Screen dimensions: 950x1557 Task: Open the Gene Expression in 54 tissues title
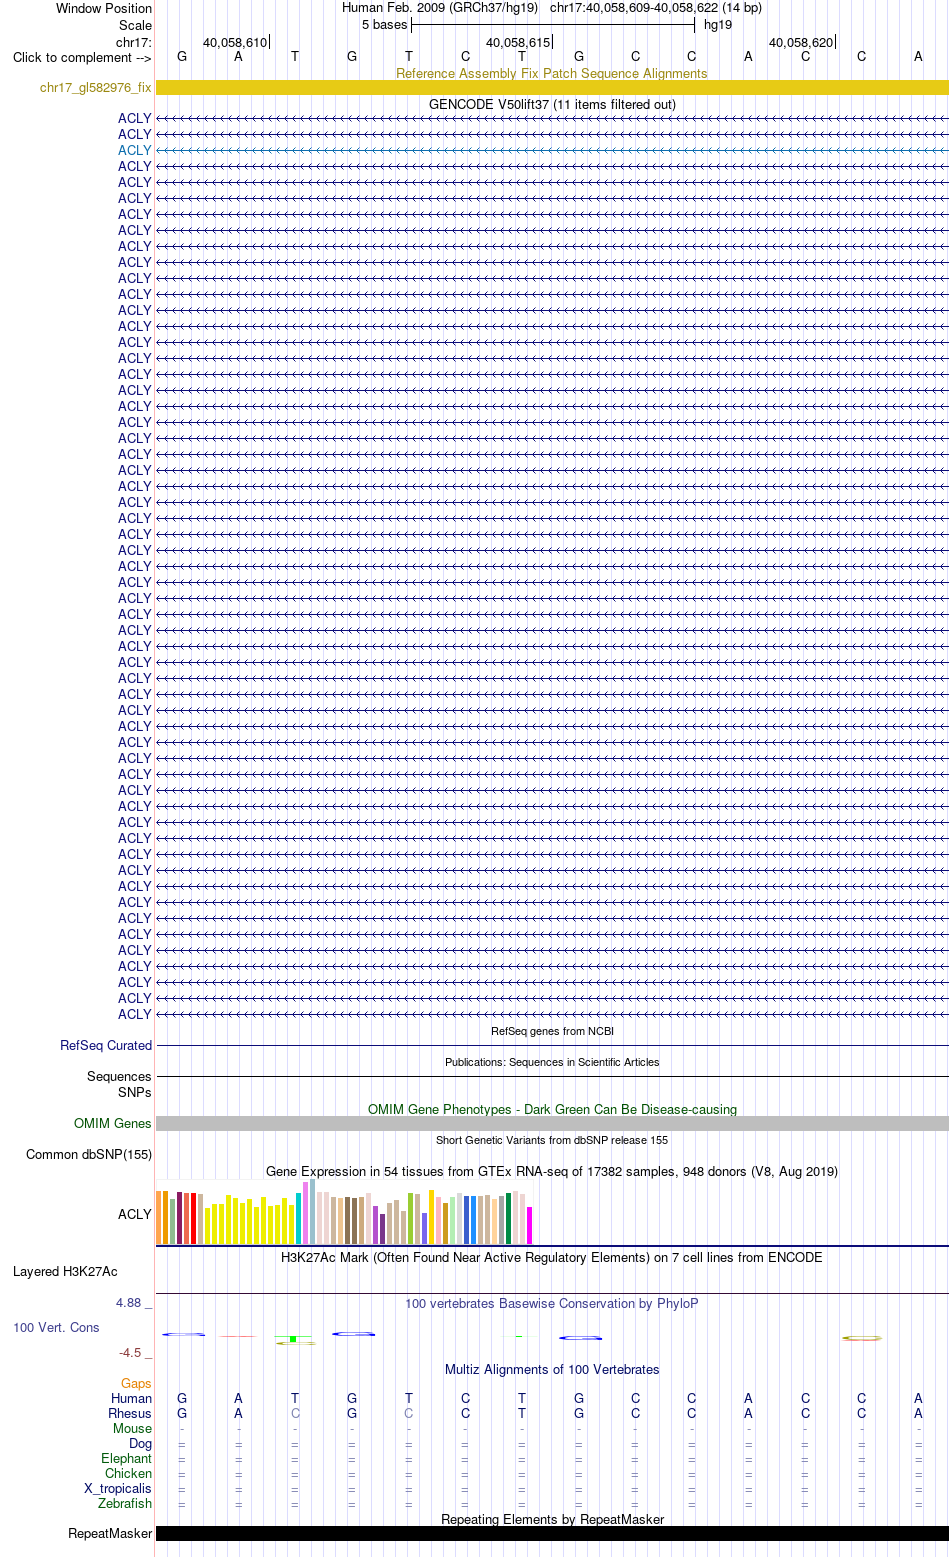point(552,1171)
